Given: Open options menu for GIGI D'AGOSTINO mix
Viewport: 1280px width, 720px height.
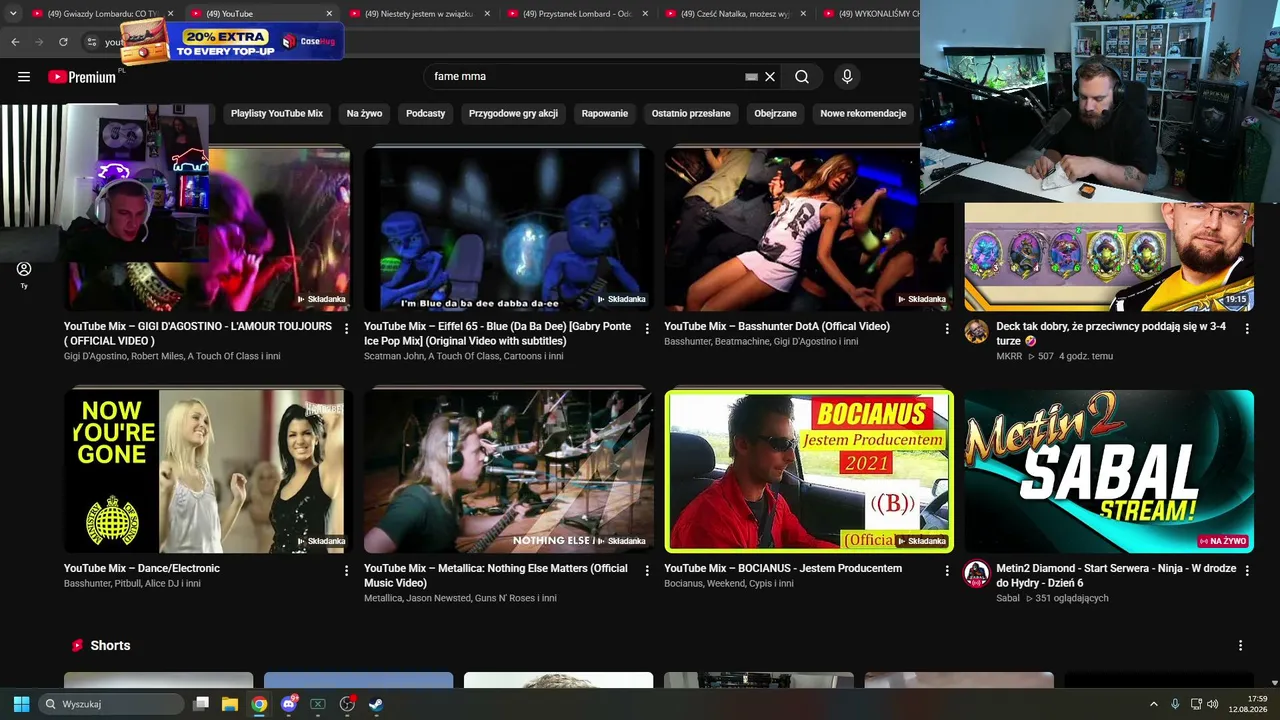Looking at the screenshot, I should pyautogui.click(x=347, y=328).
